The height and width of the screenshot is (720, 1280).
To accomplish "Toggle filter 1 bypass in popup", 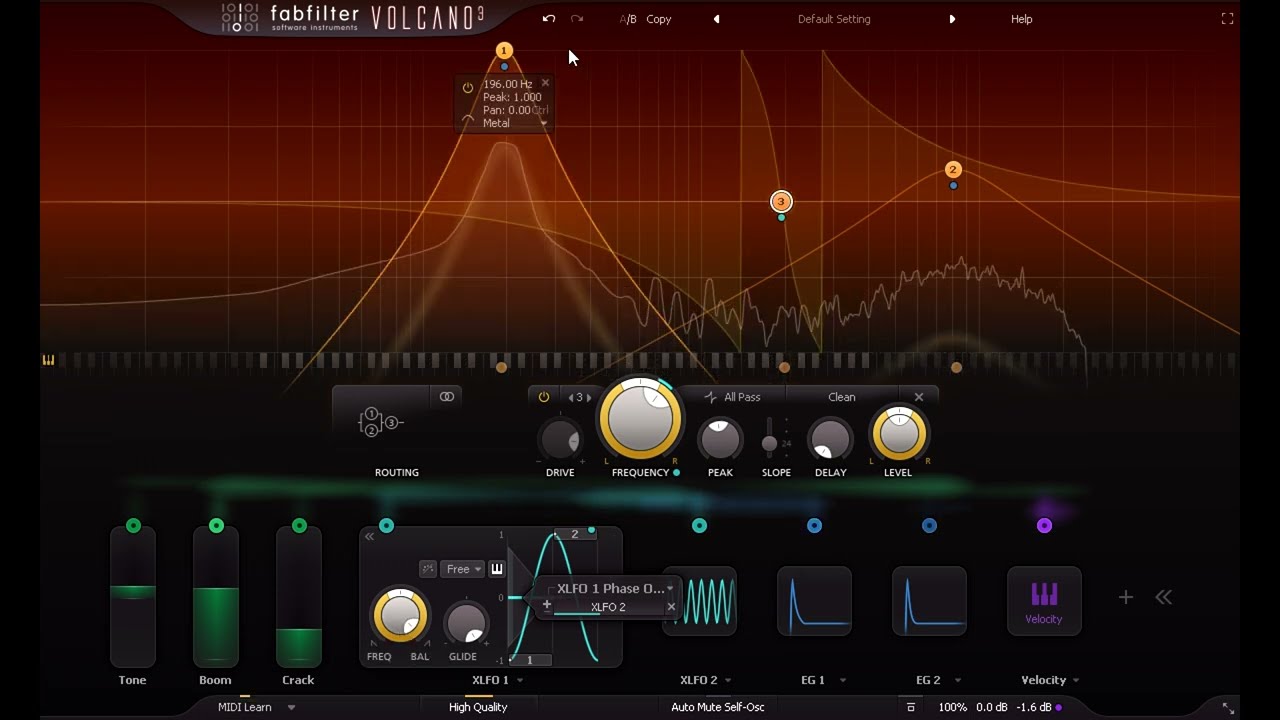I will (467, 88).
